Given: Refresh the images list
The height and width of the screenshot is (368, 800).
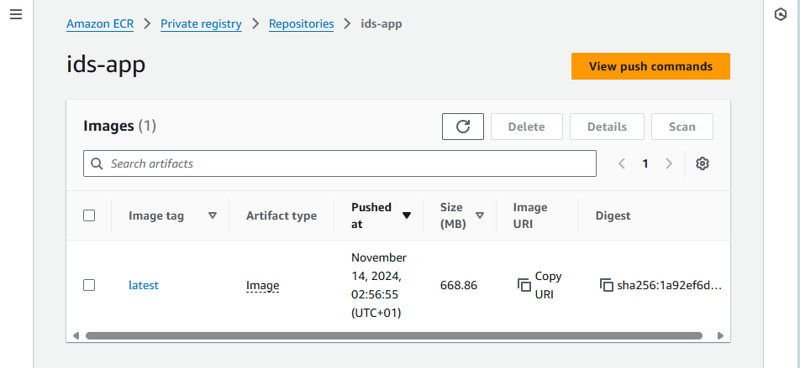Looking at the screenshot, I should pyautogui.click(x=463, y=127).
